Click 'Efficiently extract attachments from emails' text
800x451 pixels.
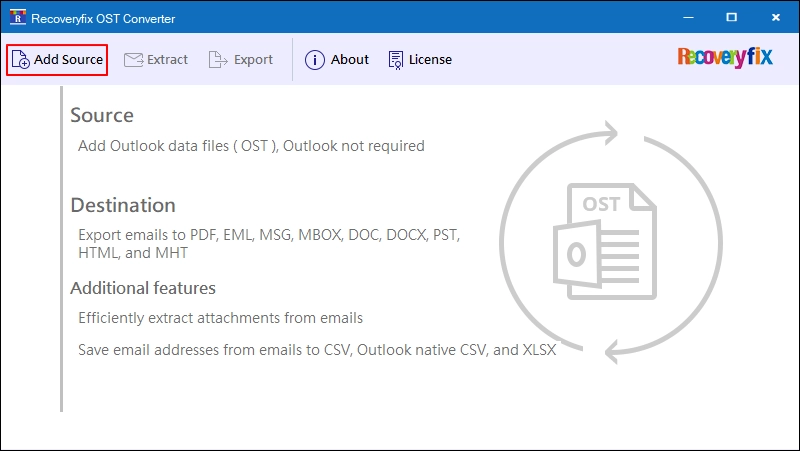(220, 318)
